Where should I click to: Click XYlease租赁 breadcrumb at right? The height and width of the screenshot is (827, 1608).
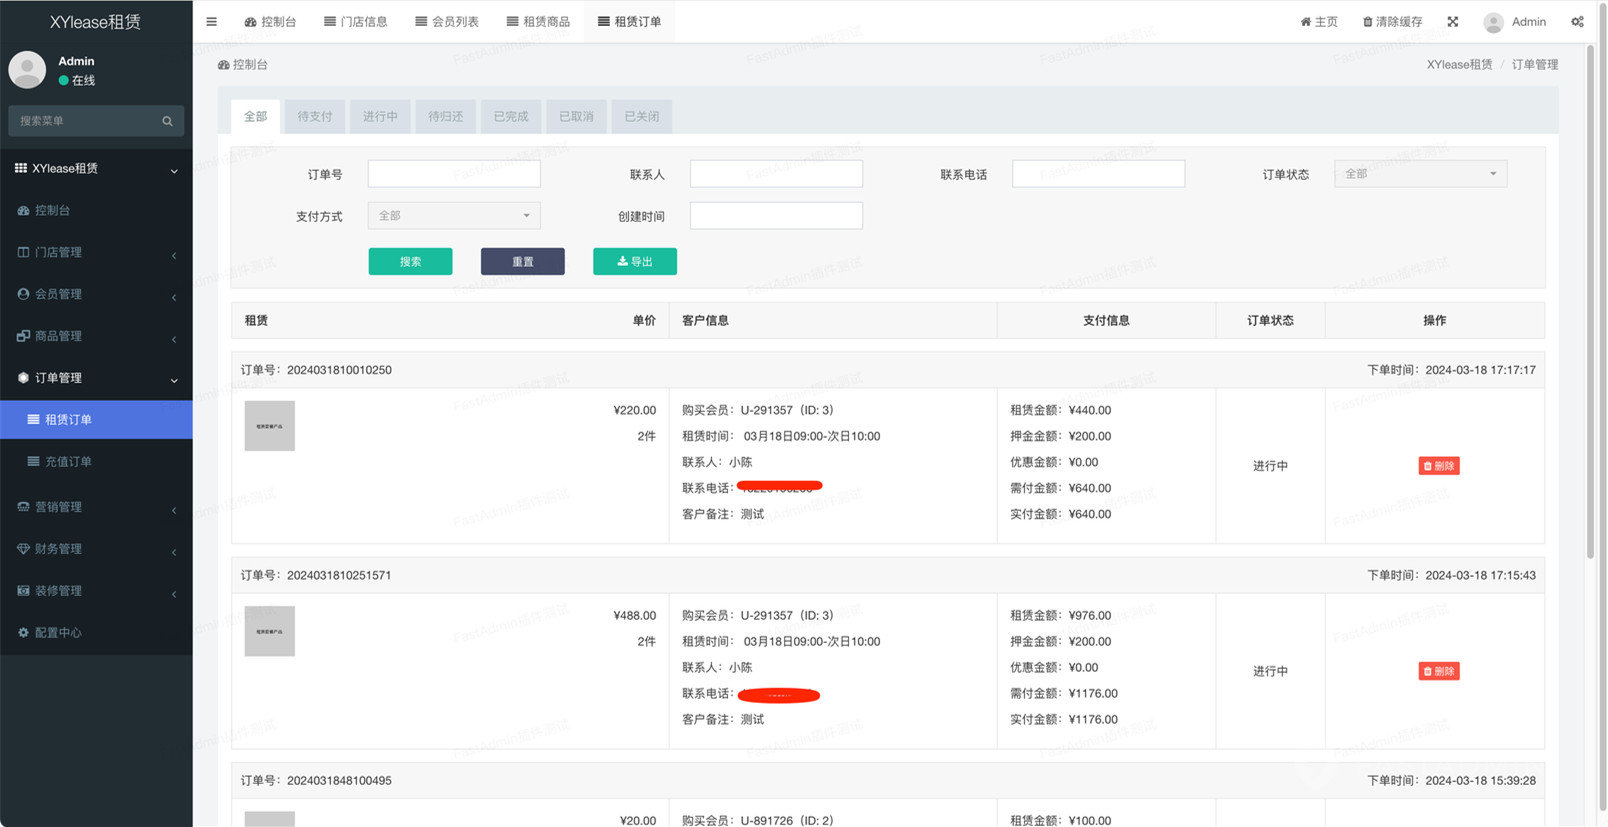pyautogui.click(x=1459, y=64)
